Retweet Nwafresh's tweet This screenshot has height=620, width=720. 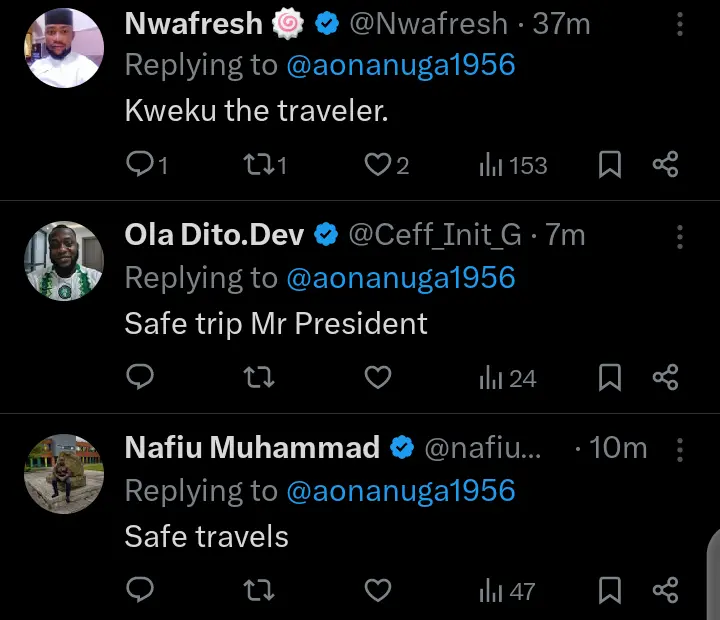(x=258, y=165)
